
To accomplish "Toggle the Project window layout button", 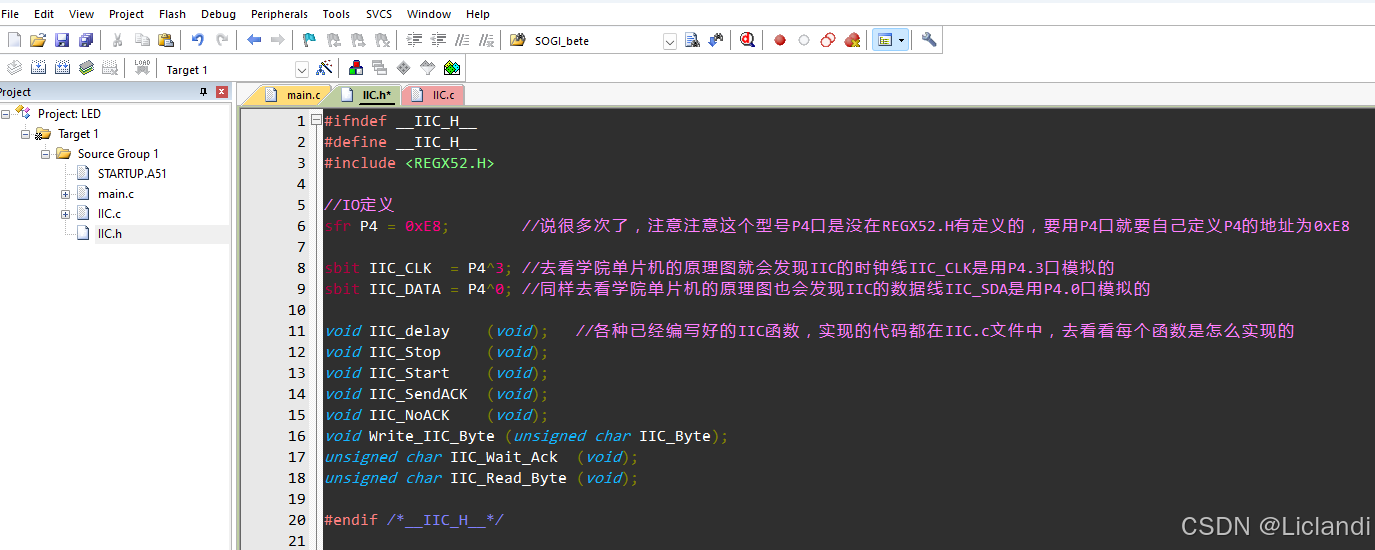I will [884, 40].
